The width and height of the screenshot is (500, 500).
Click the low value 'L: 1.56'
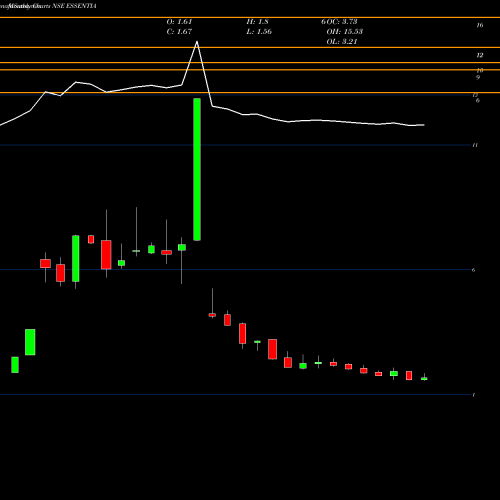click(259, 32)
